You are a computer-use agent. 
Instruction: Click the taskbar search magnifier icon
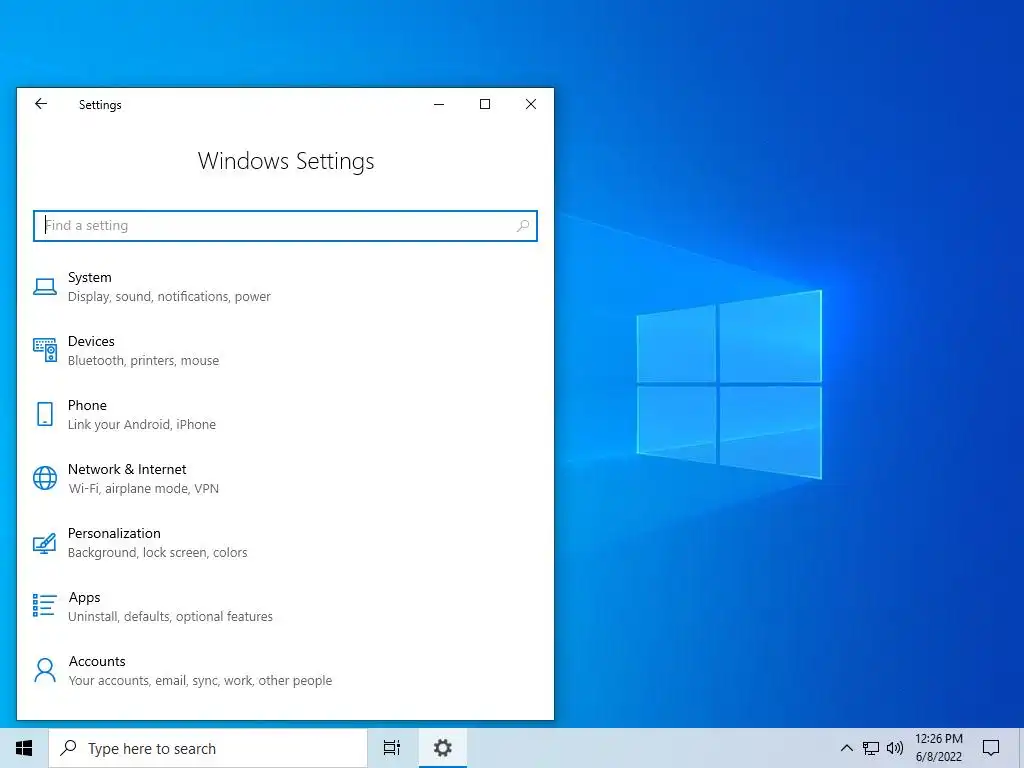tap(68, 748)
